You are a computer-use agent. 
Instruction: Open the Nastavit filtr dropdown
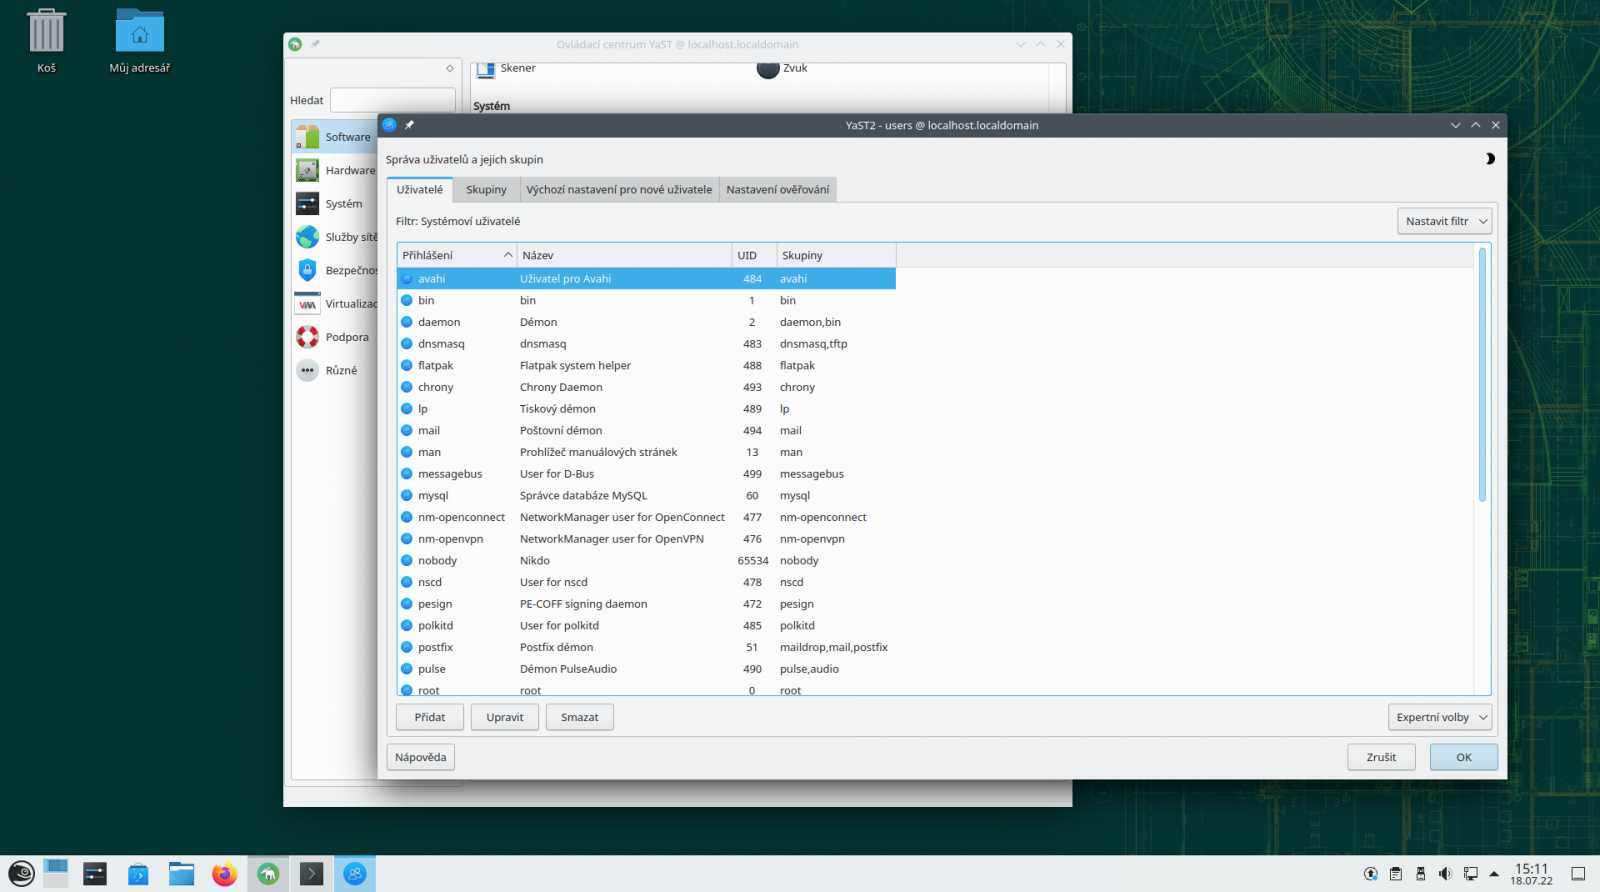pyautogui.click(x=1444, y=221)
